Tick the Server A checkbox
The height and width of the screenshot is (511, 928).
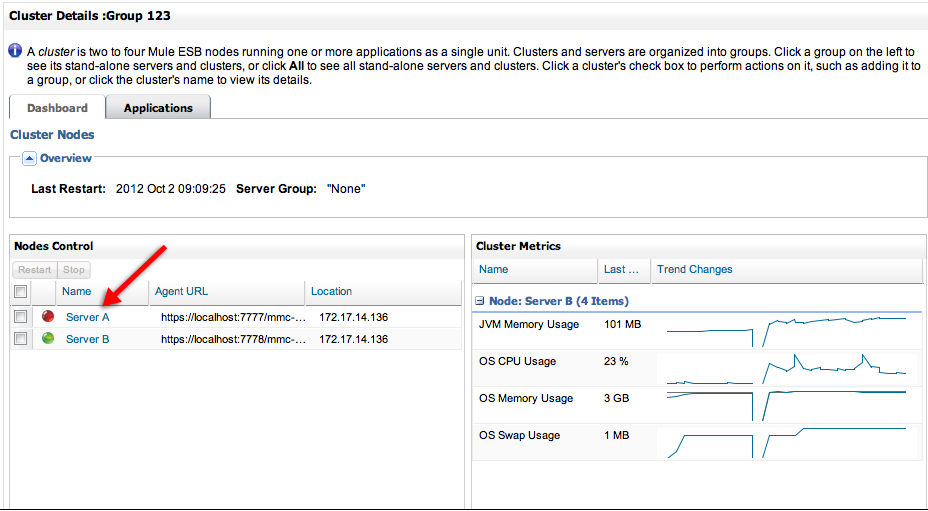coord(21,317)
